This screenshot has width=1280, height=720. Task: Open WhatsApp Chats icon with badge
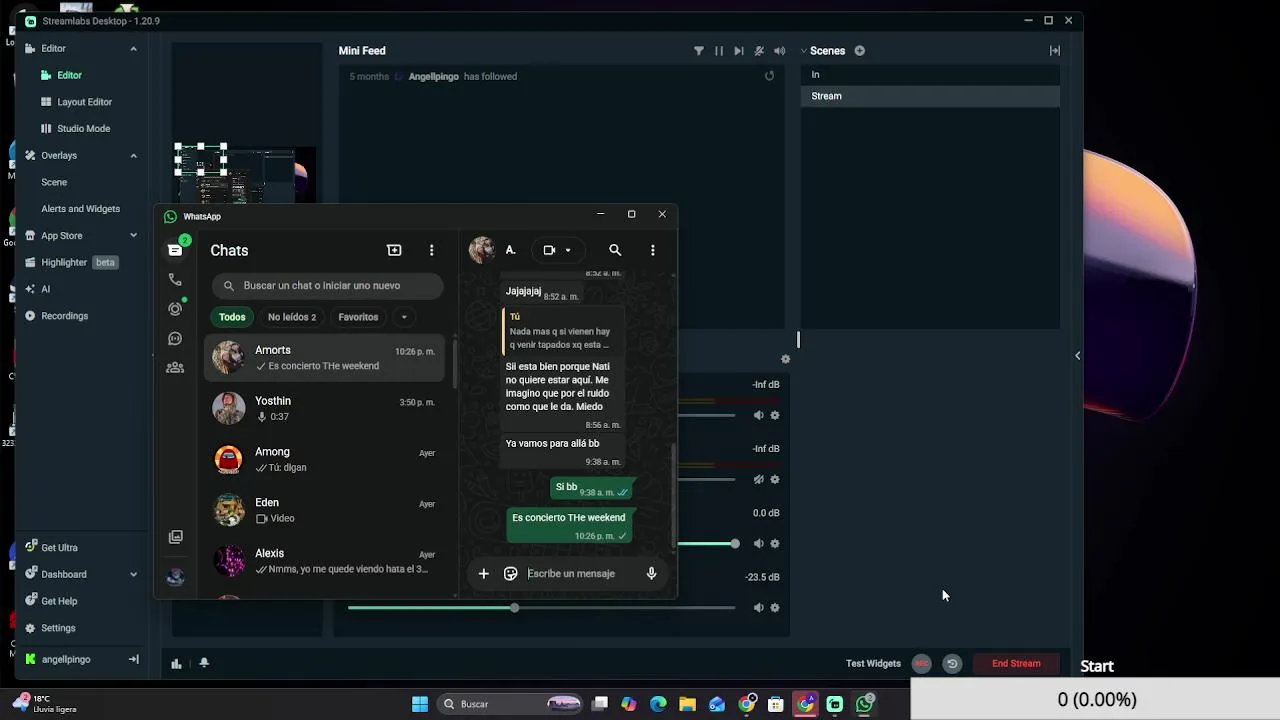(x=176, y=249)
